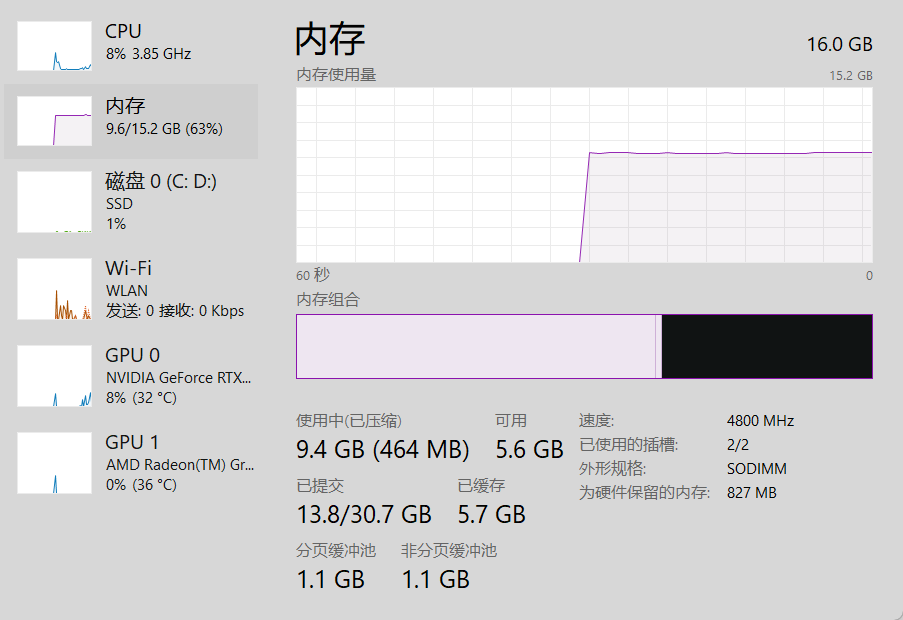The width and height of the screenshot is (903, 620).
Task: Click the 速度 4800 MHz value
Action: point(760,421)
